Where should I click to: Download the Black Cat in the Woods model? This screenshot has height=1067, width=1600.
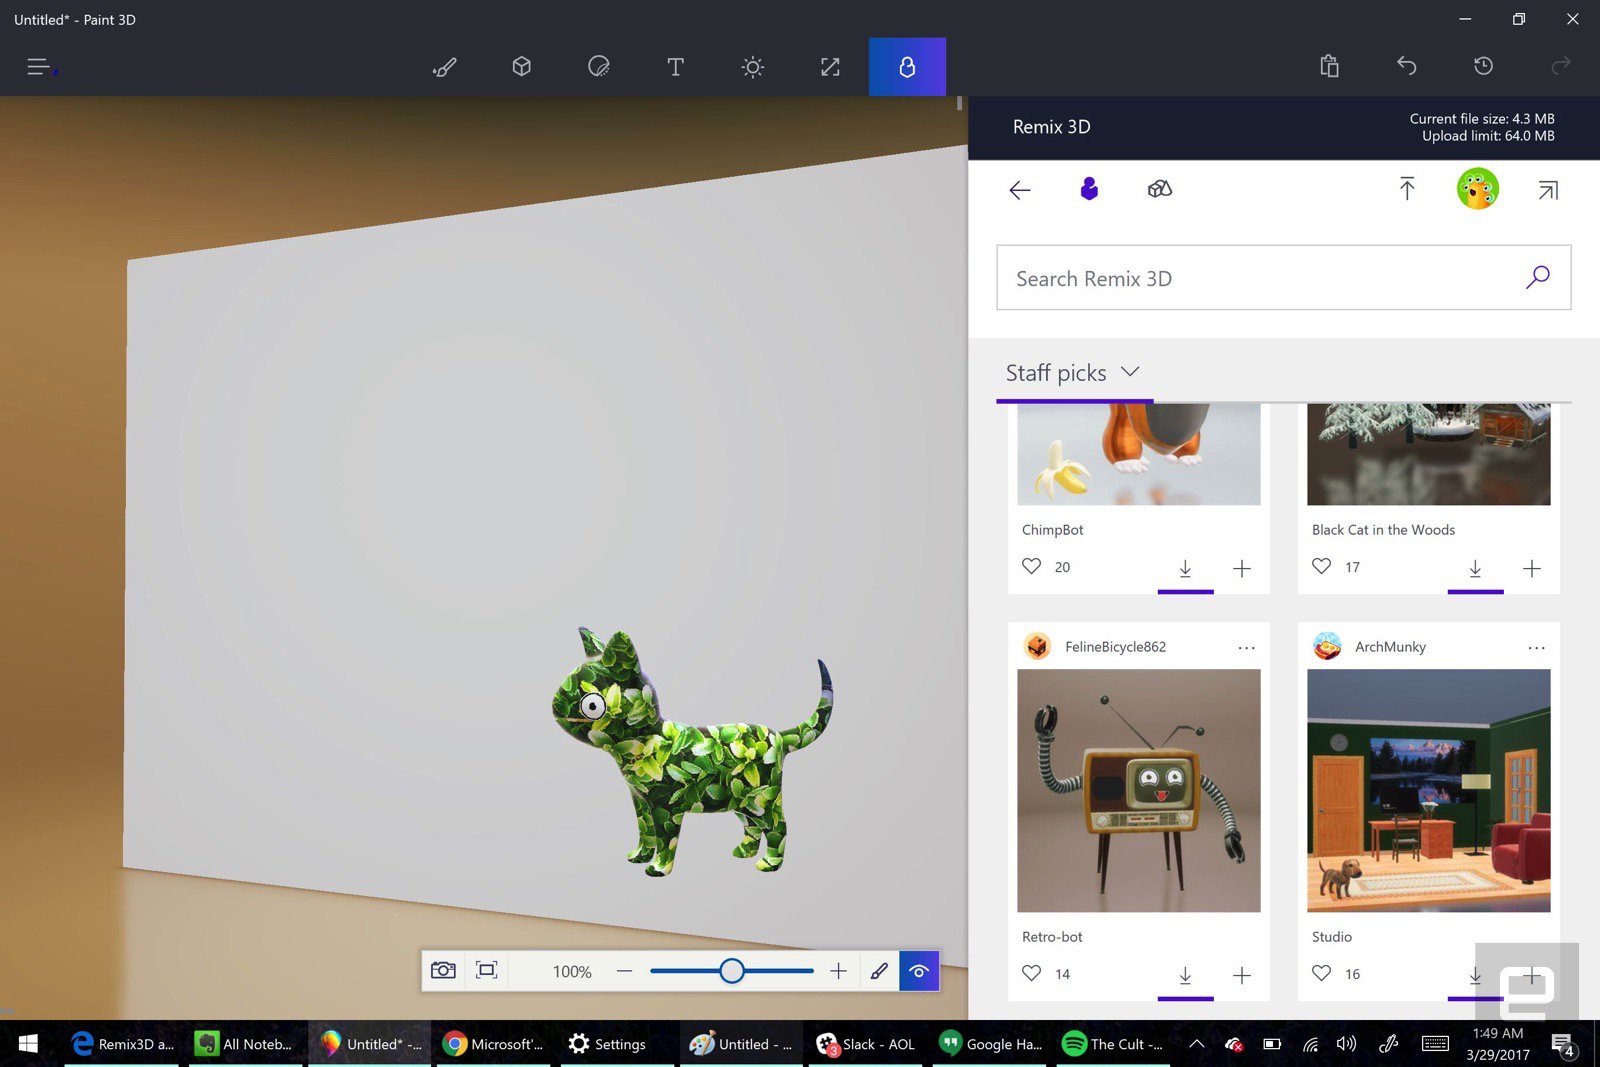tap(1475, 568)
